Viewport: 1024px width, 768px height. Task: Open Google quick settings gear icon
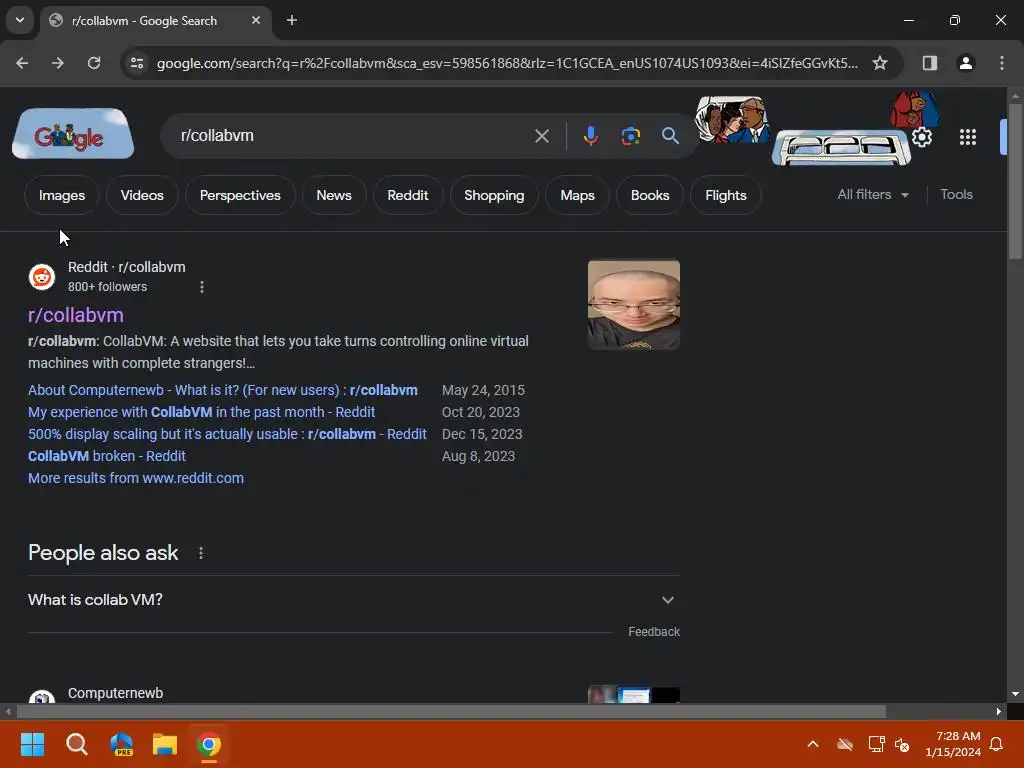point(921,137)
